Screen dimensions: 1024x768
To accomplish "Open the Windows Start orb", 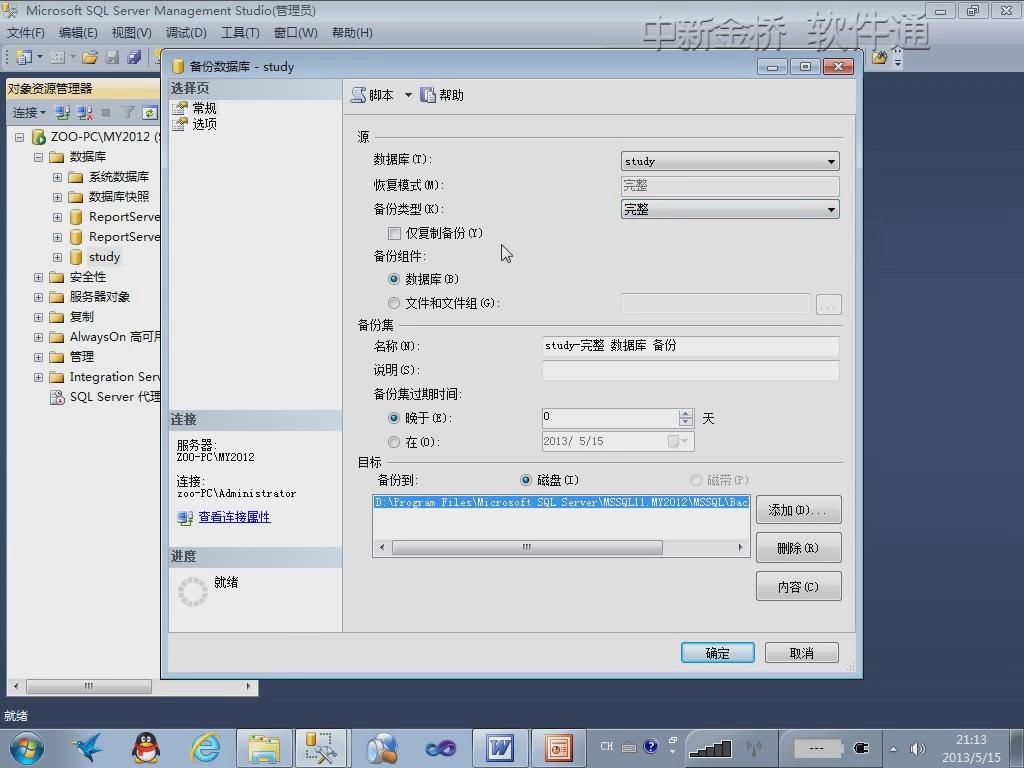I will (26, 748).
